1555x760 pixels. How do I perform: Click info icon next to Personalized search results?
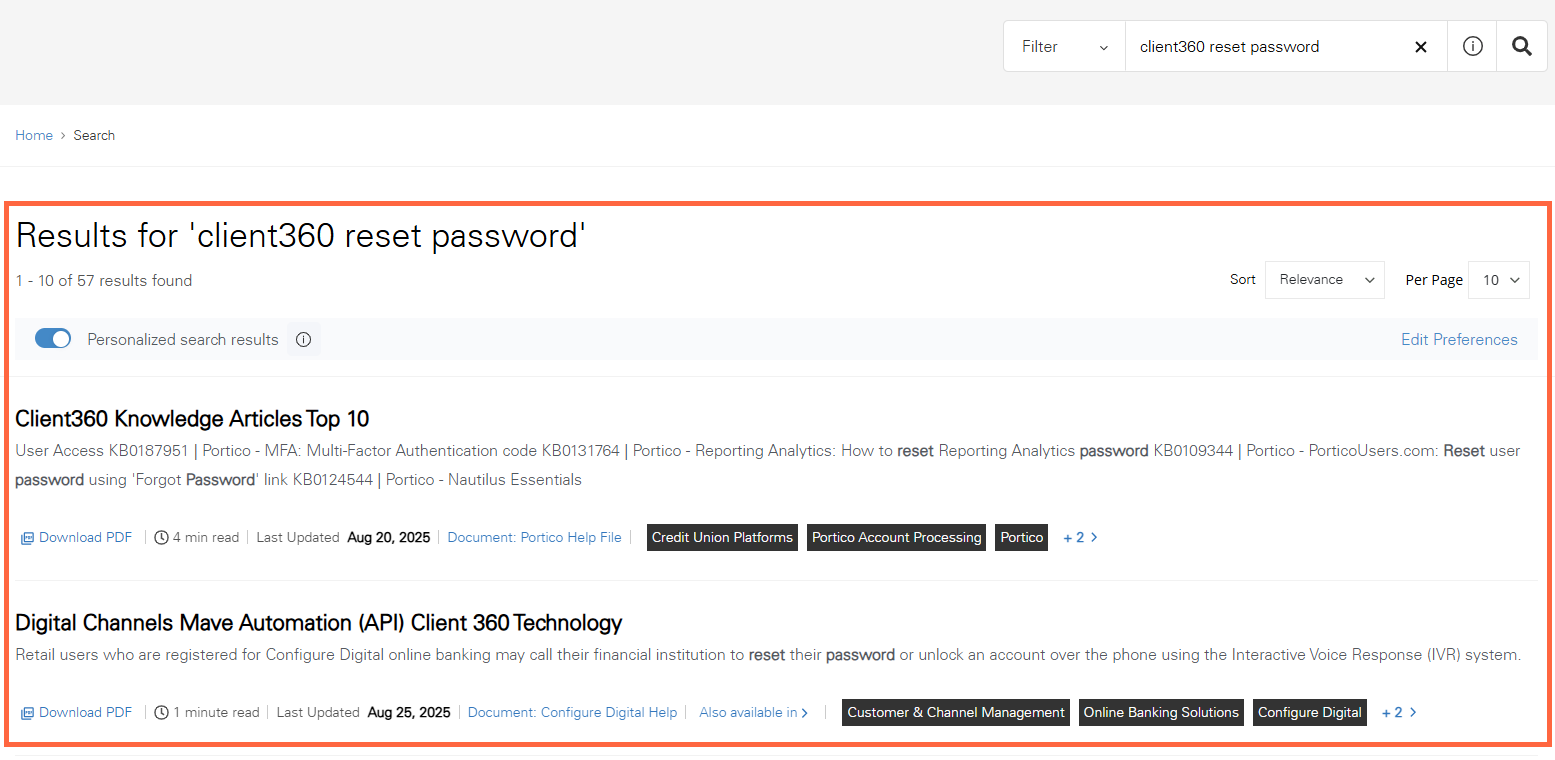tap(304, 340)
